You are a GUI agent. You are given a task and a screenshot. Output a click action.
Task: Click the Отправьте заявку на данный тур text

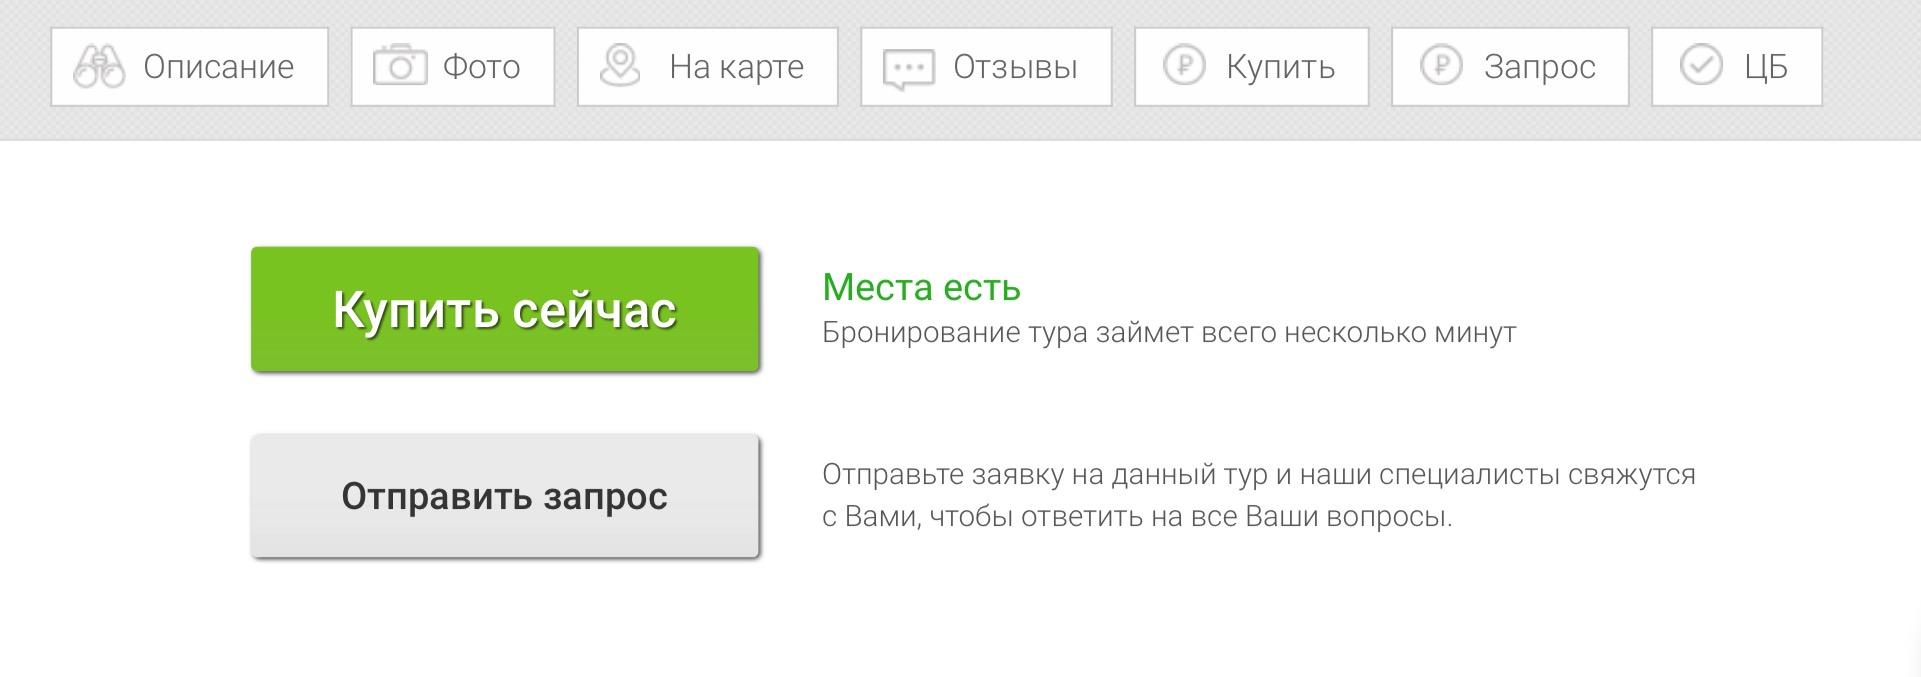[x=1259, y=474]
